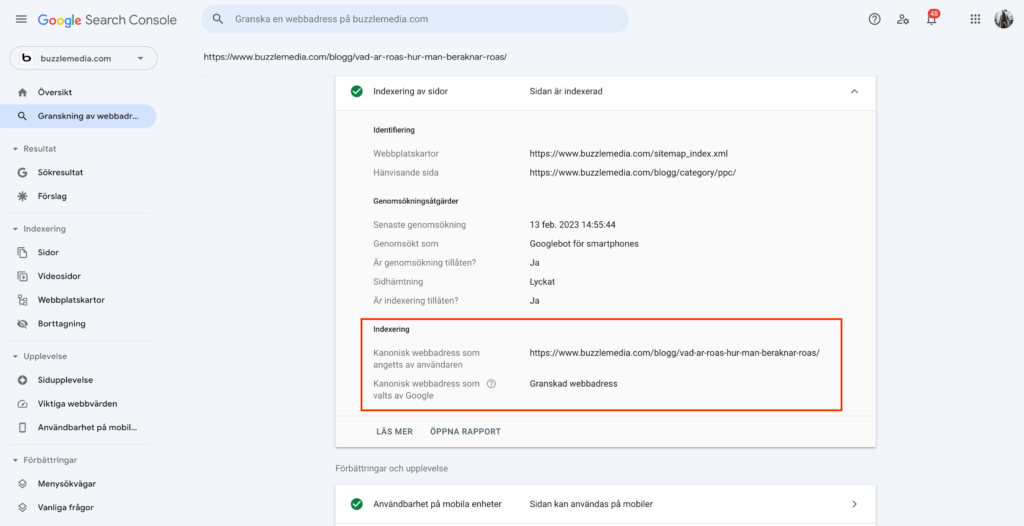Click green check beside Indexering av sidor

(357, 91)
